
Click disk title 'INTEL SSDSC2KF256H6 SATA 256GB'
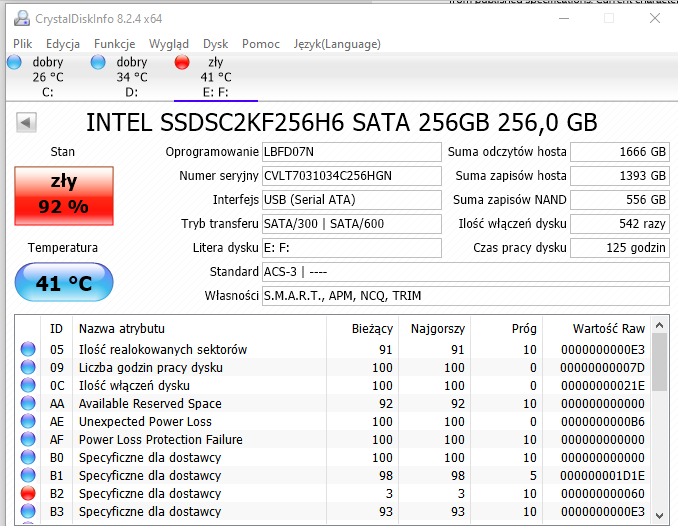288,122
